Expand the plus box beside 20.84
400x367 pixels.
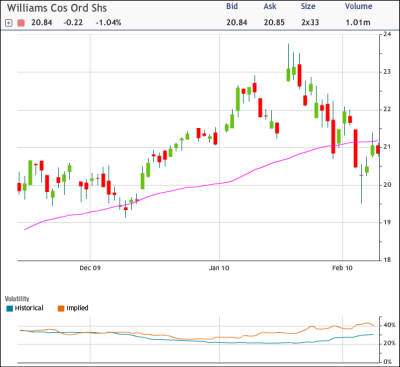tap(9, 23)
